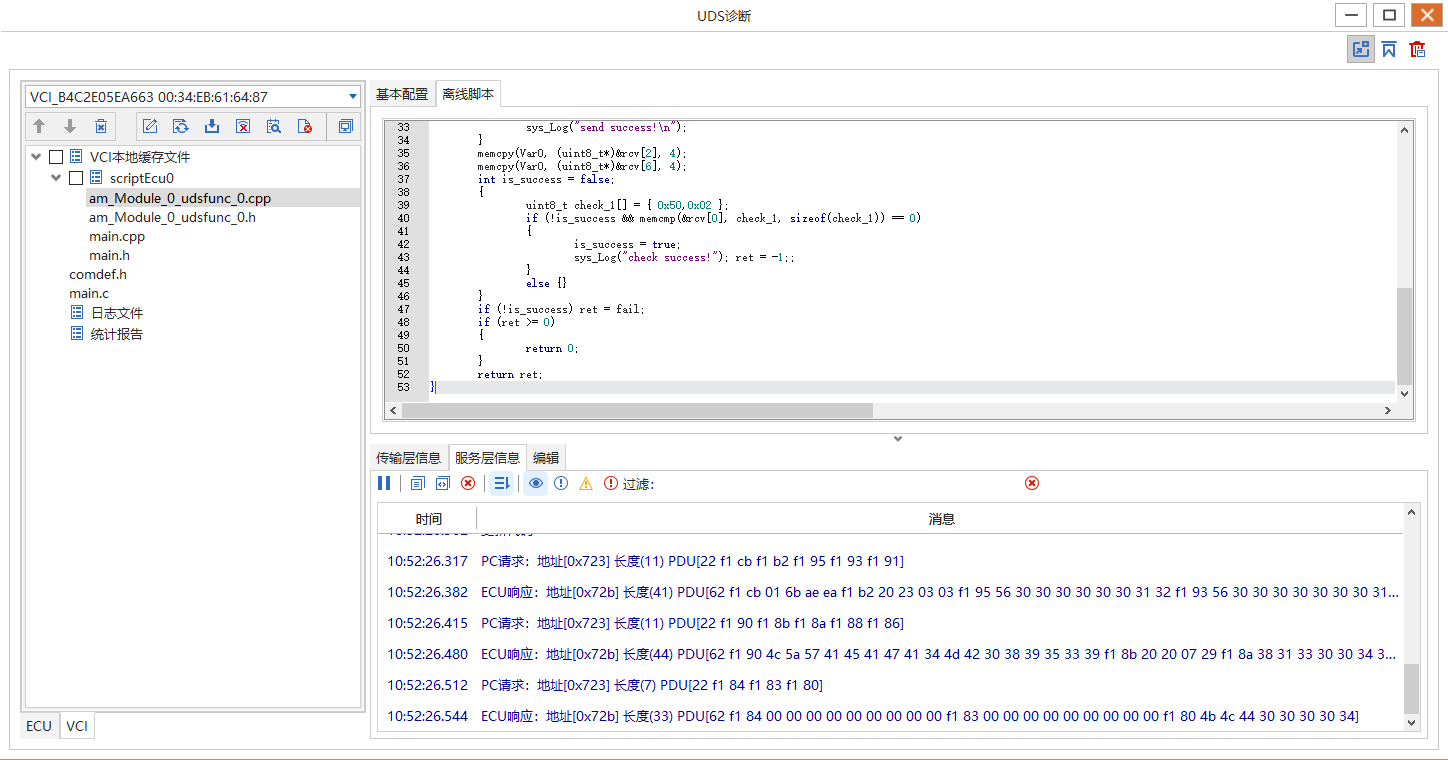Open the 传输层信息 tab

pos(408,458)
